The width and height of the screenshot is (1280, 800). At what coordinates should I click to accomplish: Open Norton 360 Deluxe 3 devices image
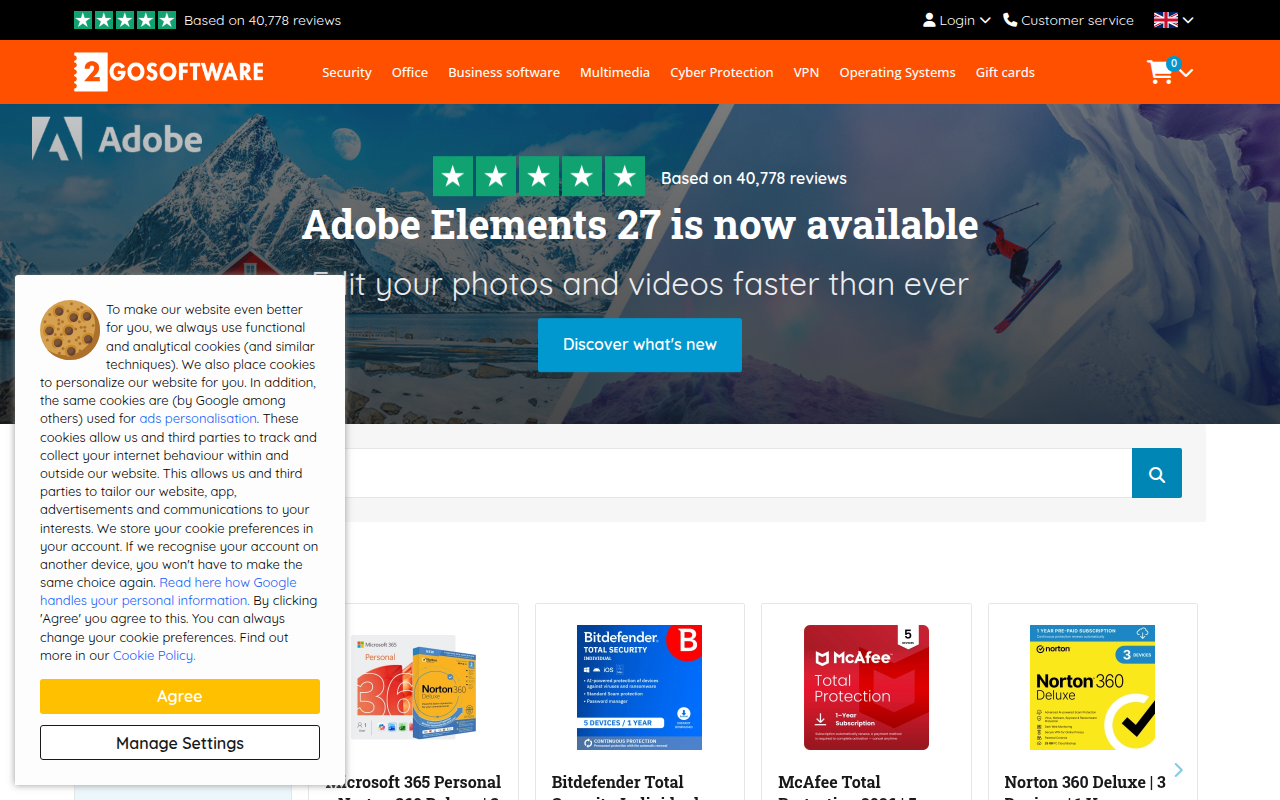pyautogui.click(x=1093, y=688)
